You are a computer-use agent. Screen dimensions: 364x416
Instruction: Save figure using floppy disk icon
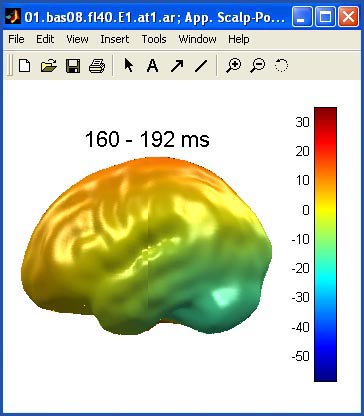tap(73, 66)
